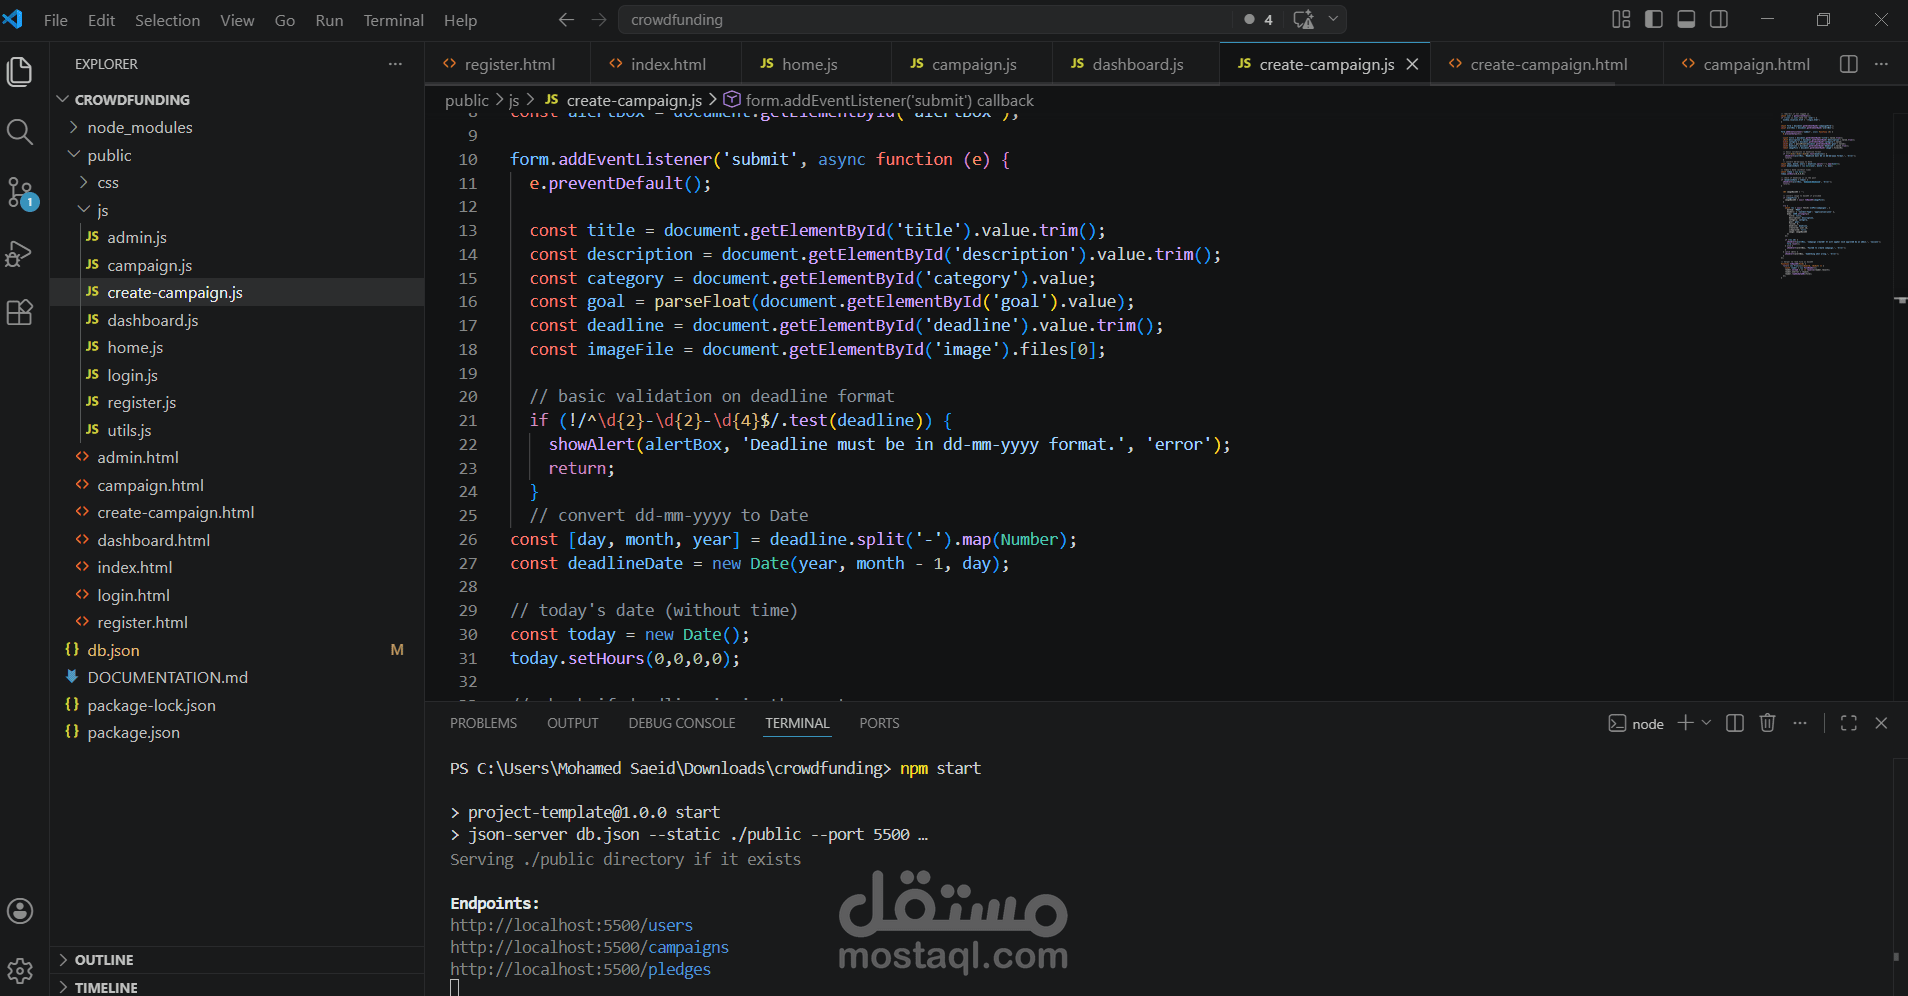Expand the TIMELINE section
1908x996 pixels.
tap(106, 987)
